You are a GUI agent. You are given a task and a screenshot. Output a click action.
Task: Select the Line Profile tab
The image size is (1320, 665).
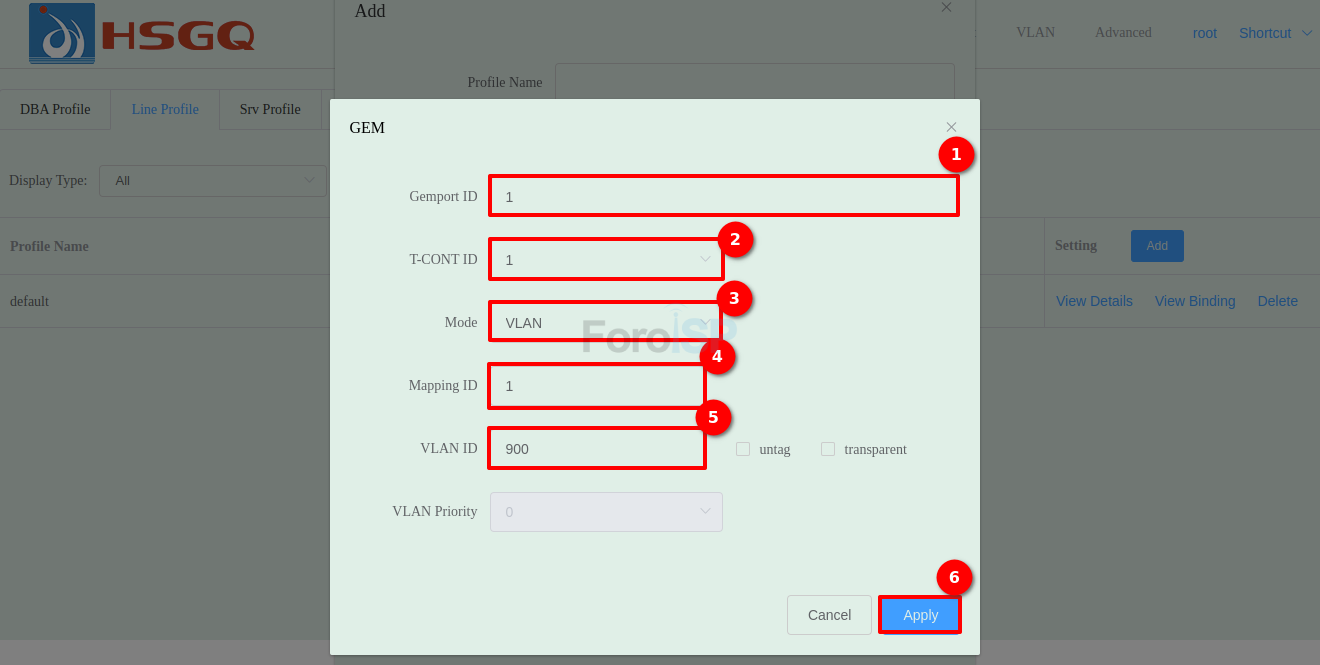click(165, 109)
